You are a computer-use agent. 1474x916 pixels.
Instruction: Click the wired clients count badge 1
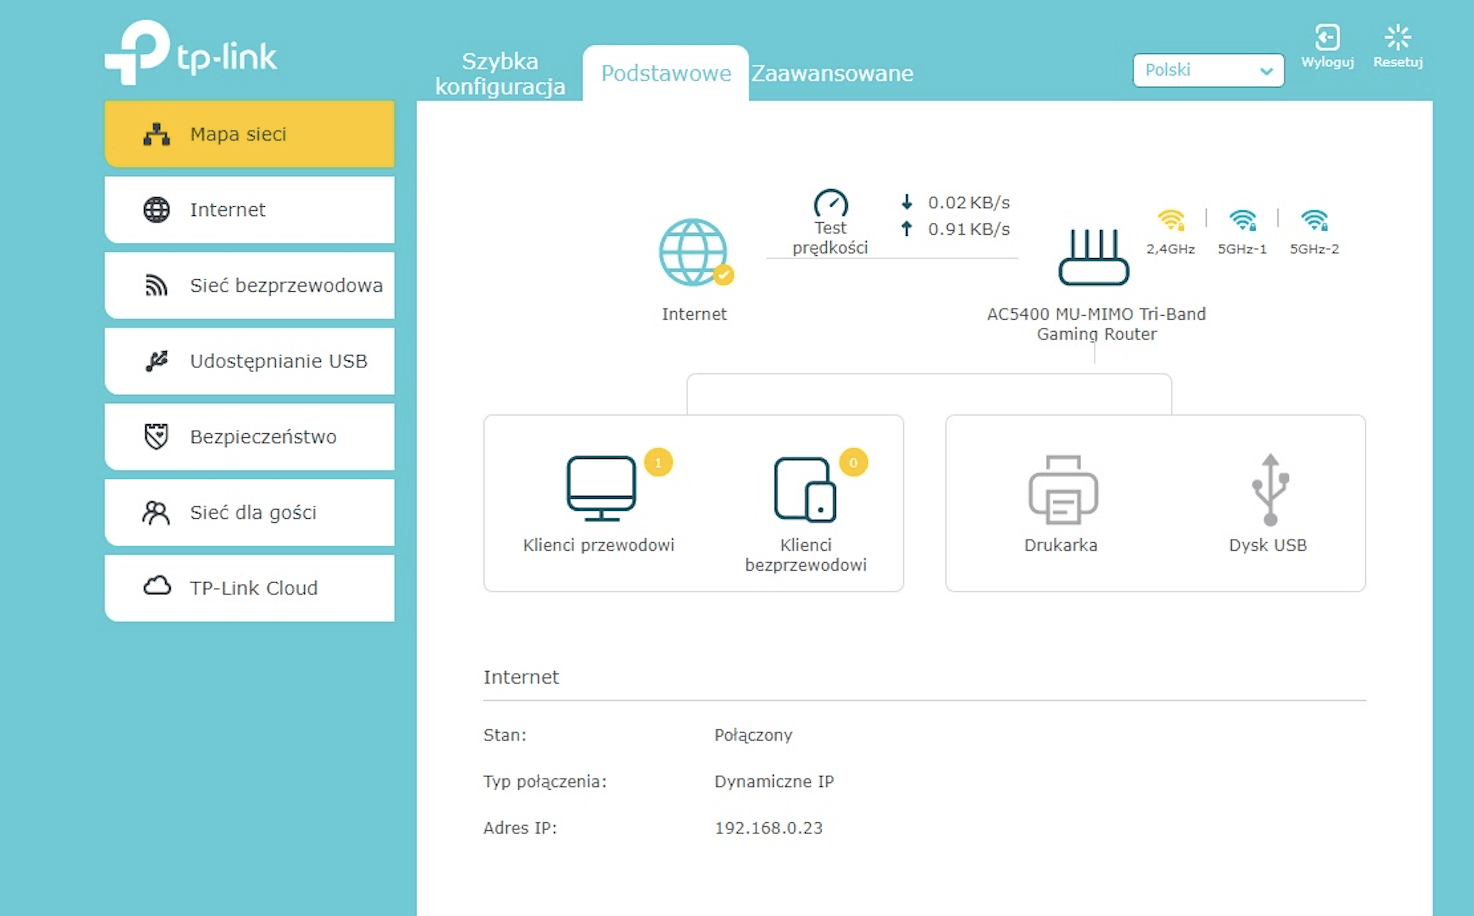[x=658, y=462]
